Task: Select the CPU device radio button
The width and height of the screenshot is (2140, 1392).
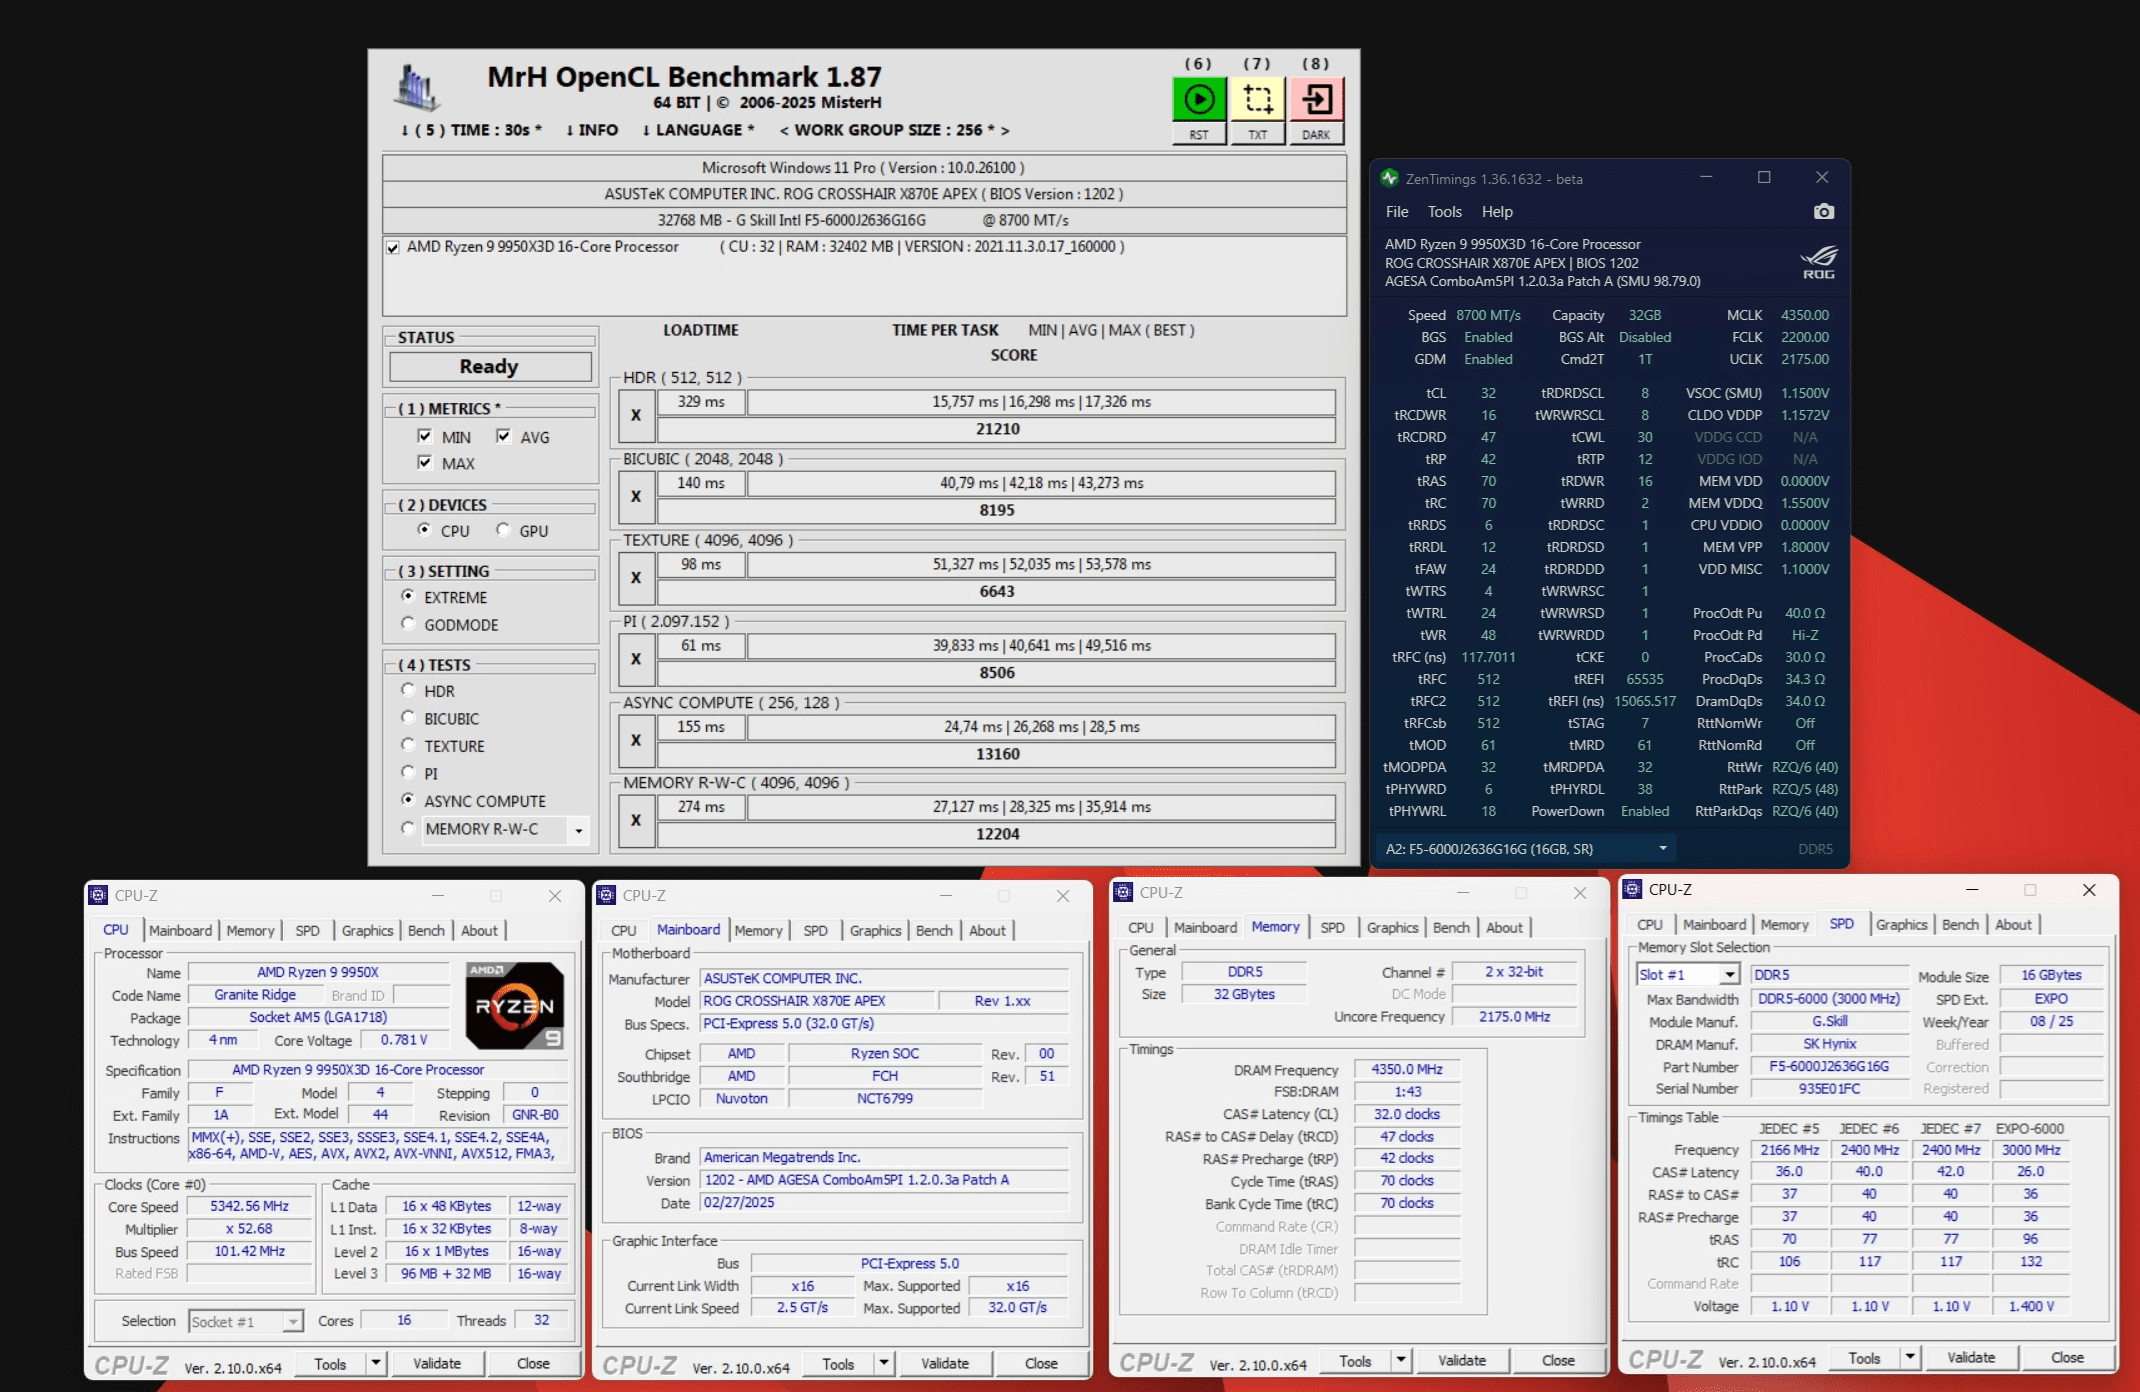Action: (x=425, y=530)
